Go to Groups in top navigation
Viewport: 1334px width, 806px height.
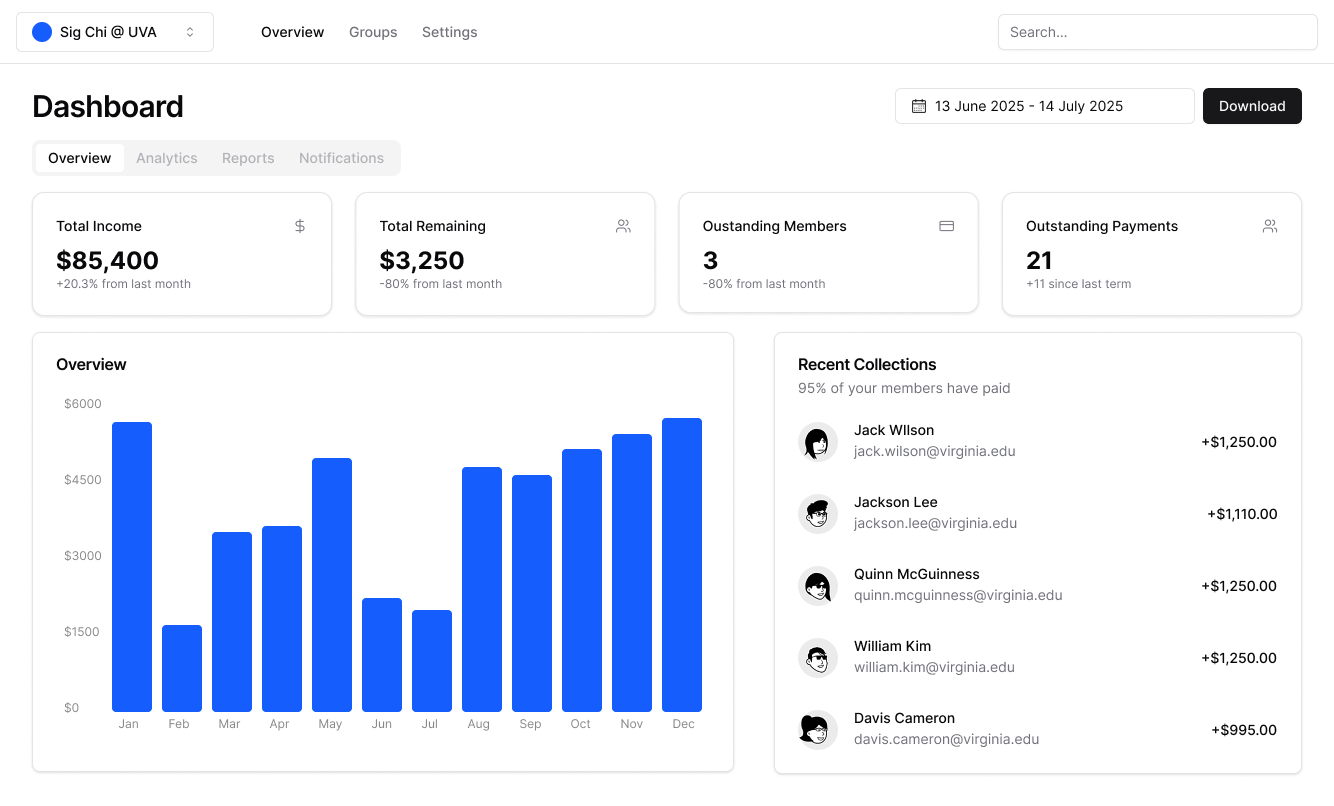(x=373, y=32)
